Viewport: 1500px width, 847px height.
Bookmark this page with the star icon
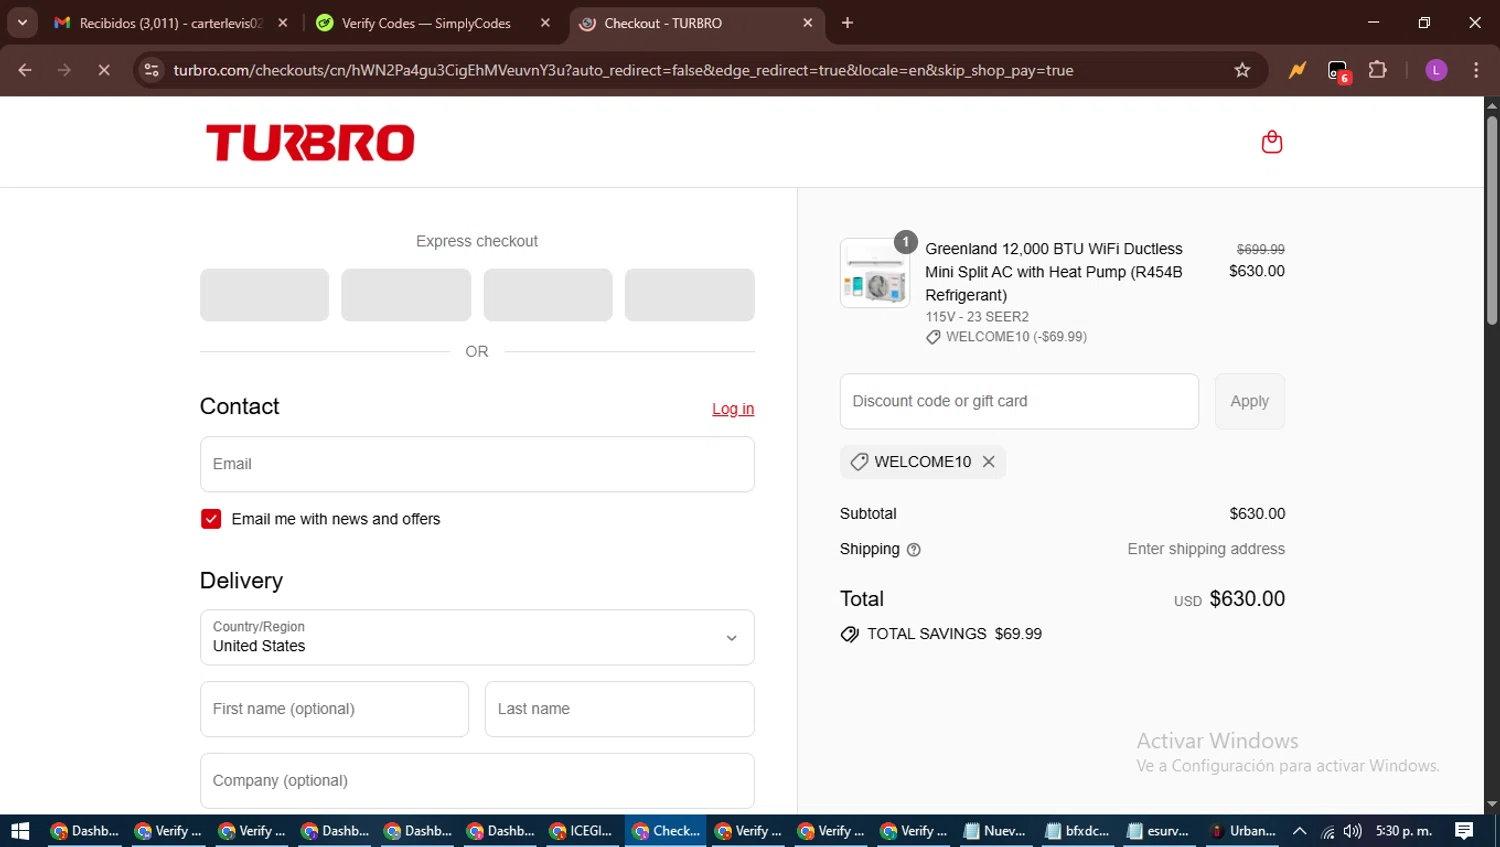click(x=1242, y=70)
